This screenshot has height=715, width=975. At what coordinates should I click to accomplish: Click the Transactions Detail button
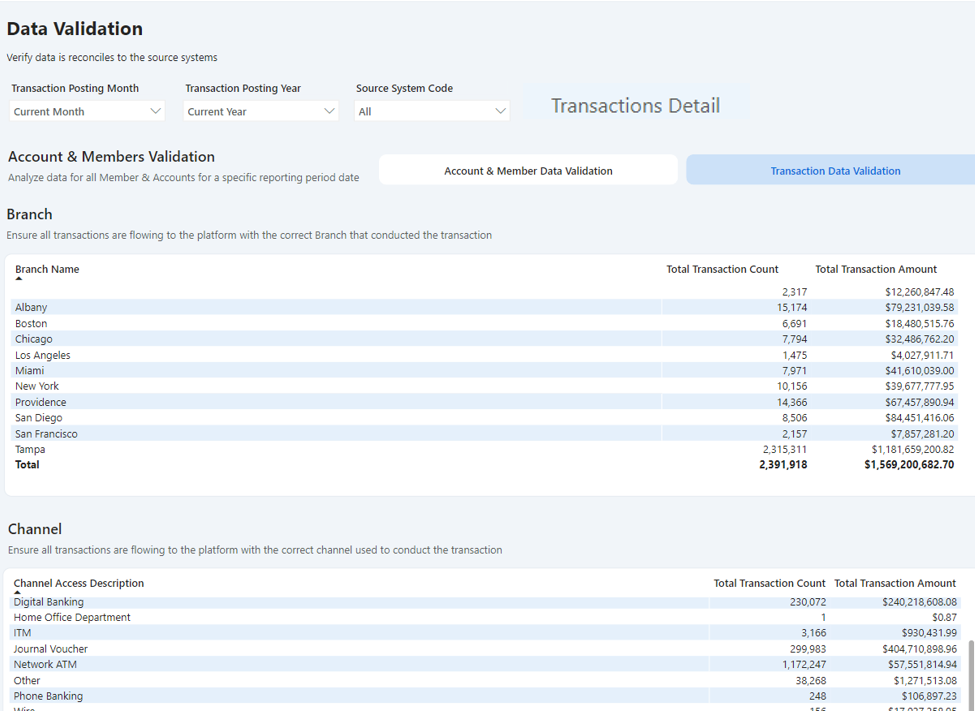click(x=635, y=106)
